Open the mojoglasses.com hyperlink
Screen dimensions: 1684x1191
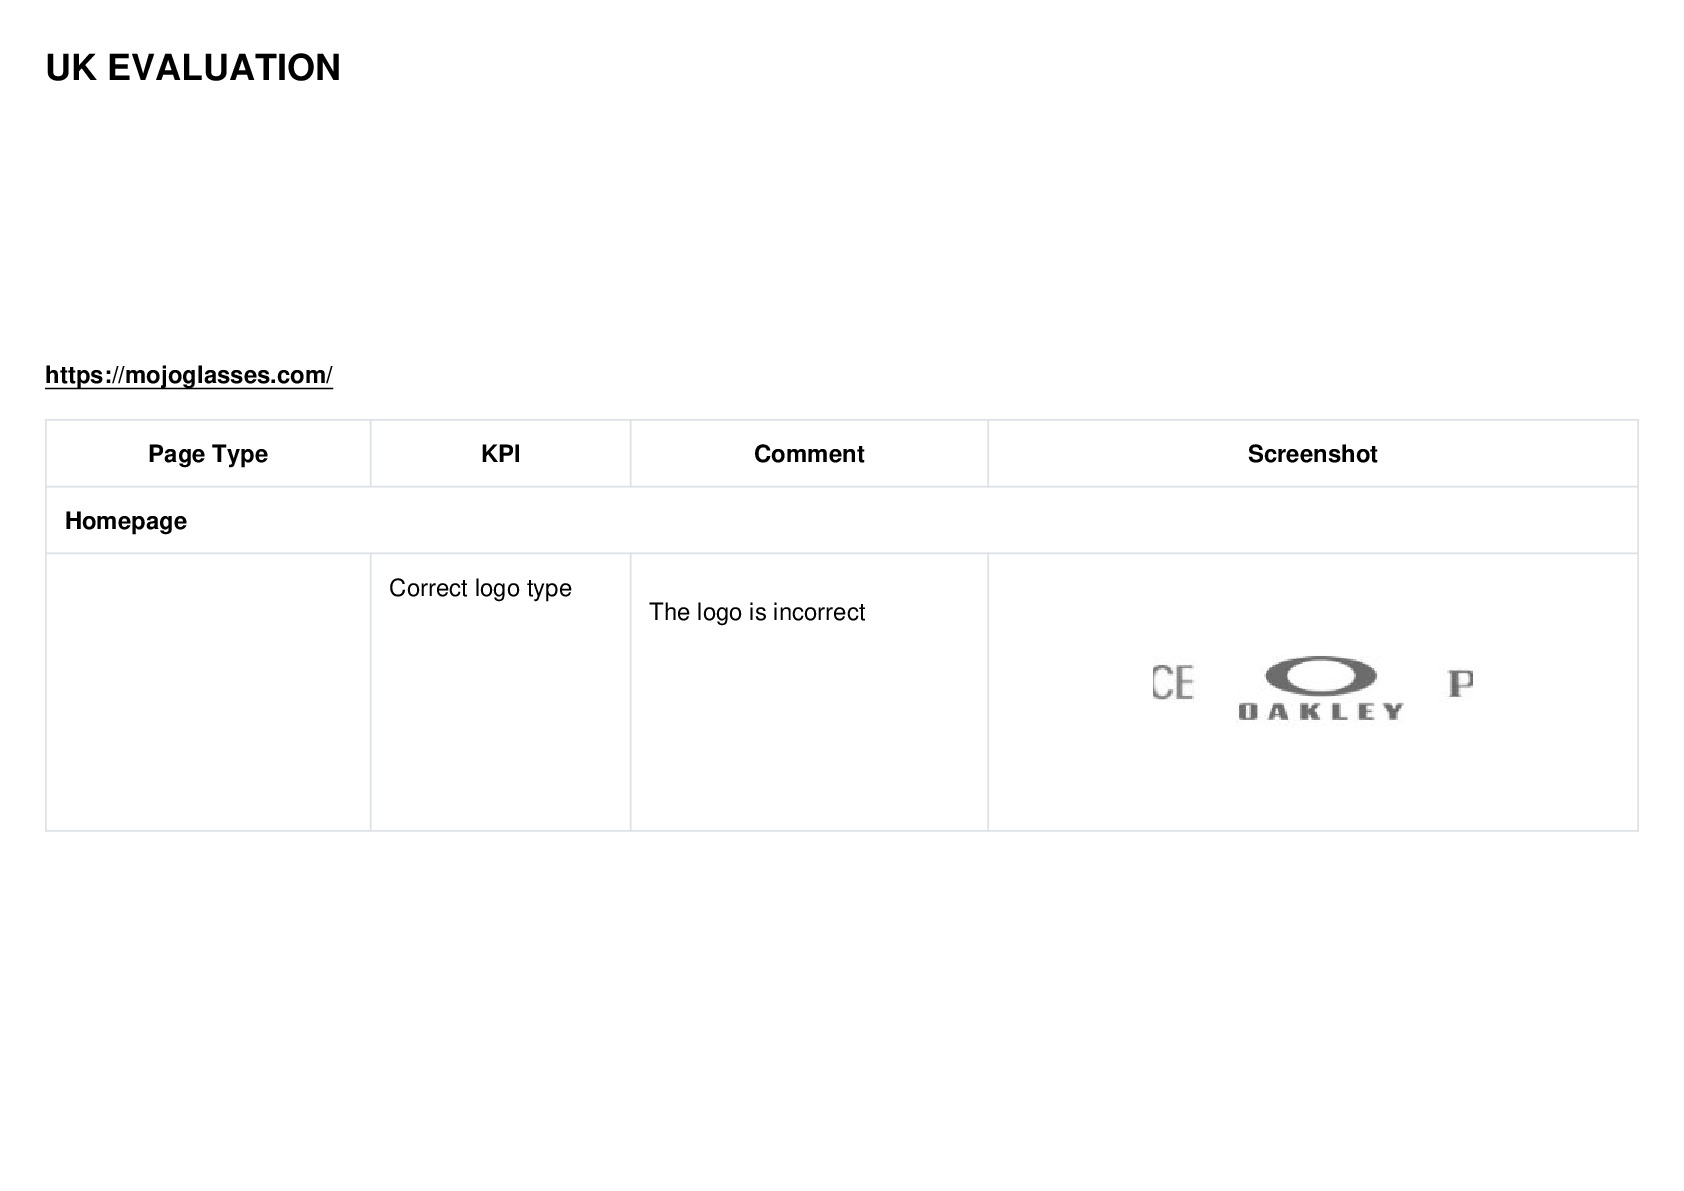[189, 375]
